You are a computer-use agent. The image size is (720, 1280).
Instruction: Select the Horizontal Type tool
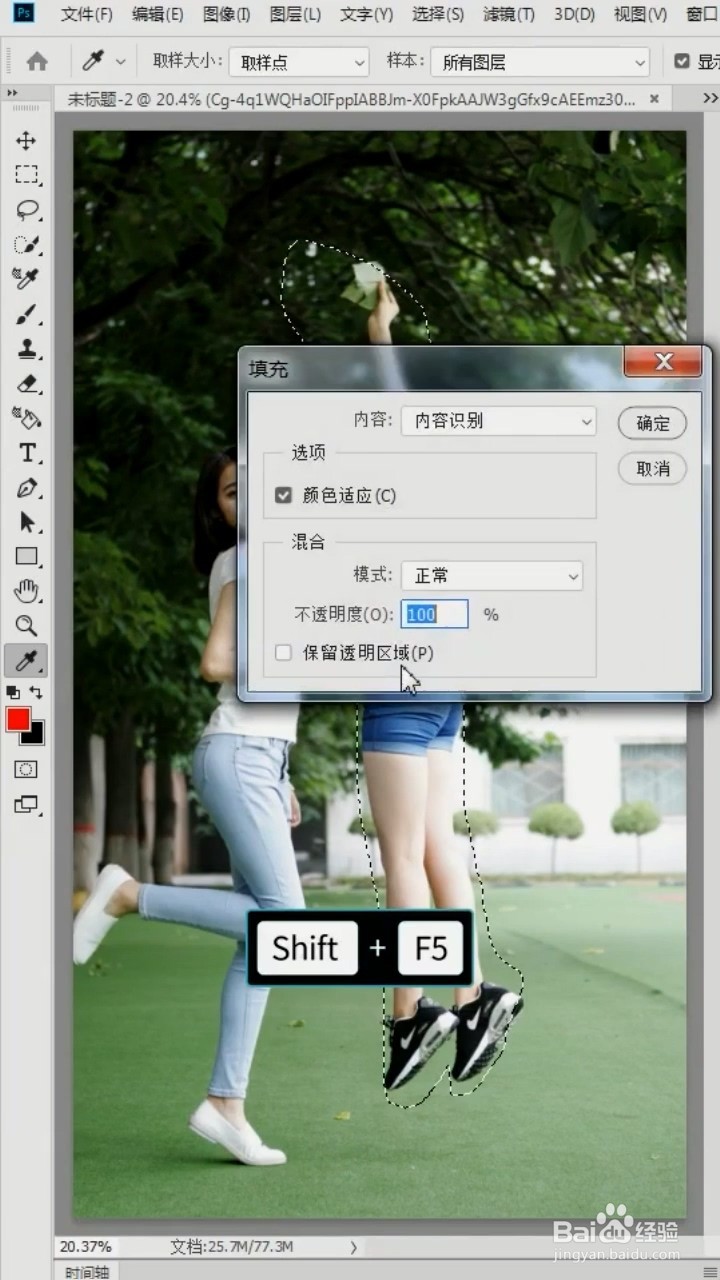point(26,453)
